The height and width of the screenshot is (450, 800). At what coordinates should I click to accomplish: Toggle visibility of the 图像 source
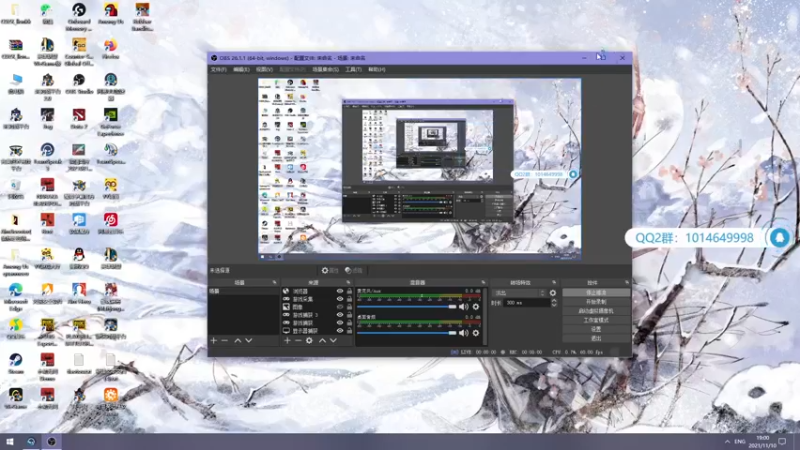pyautogui.click(x=340, y=307)
